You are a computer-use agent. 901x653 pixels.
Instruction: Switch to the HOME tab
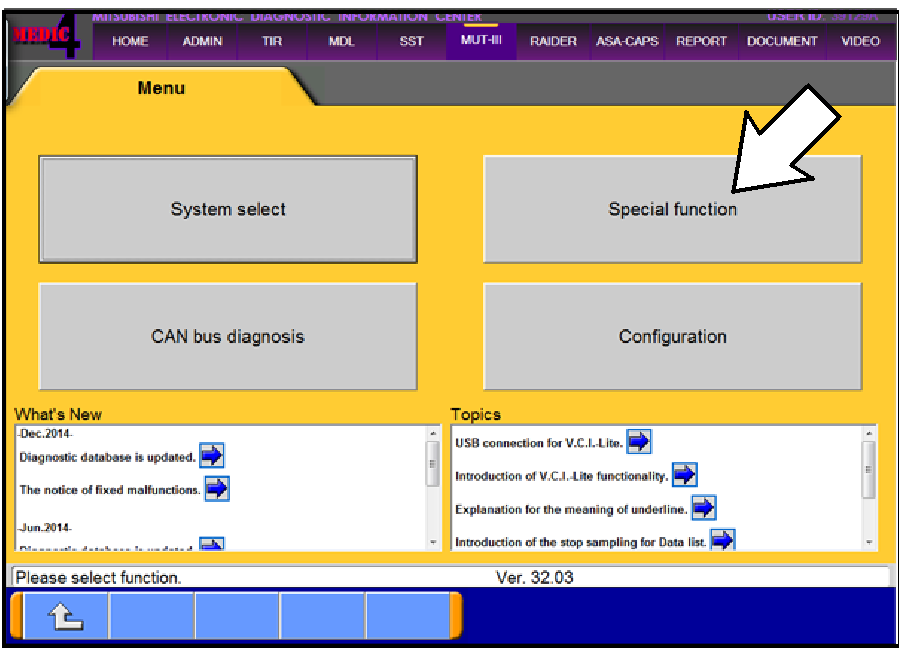(130, 42)
